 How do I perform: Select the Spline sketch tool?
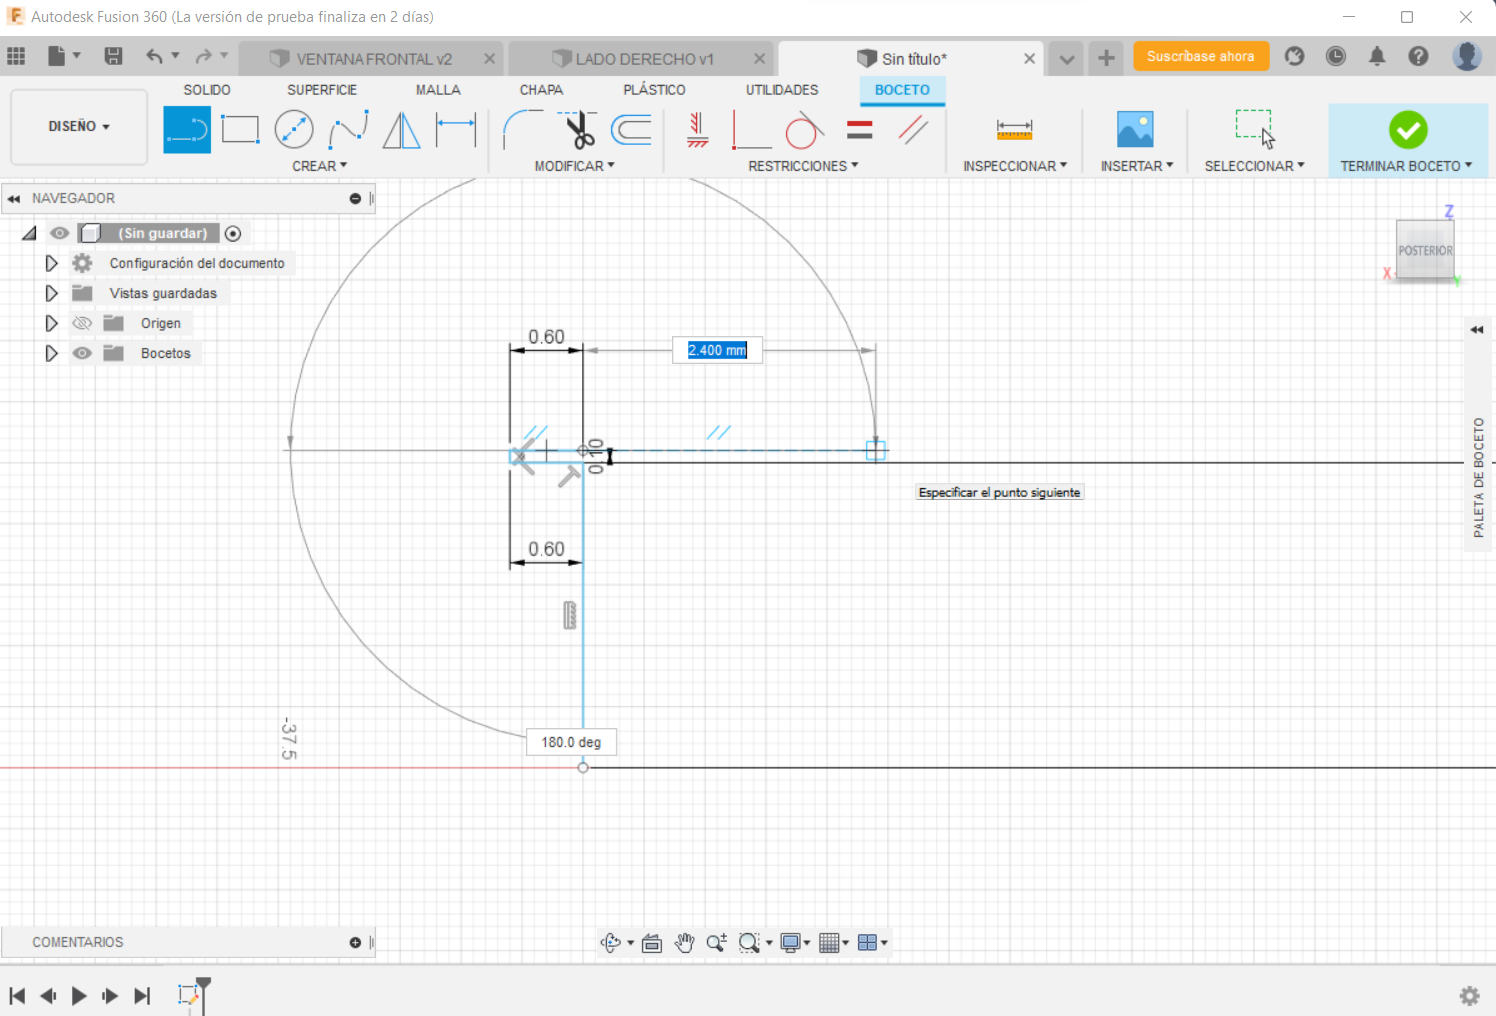click(x=348, y=130)
